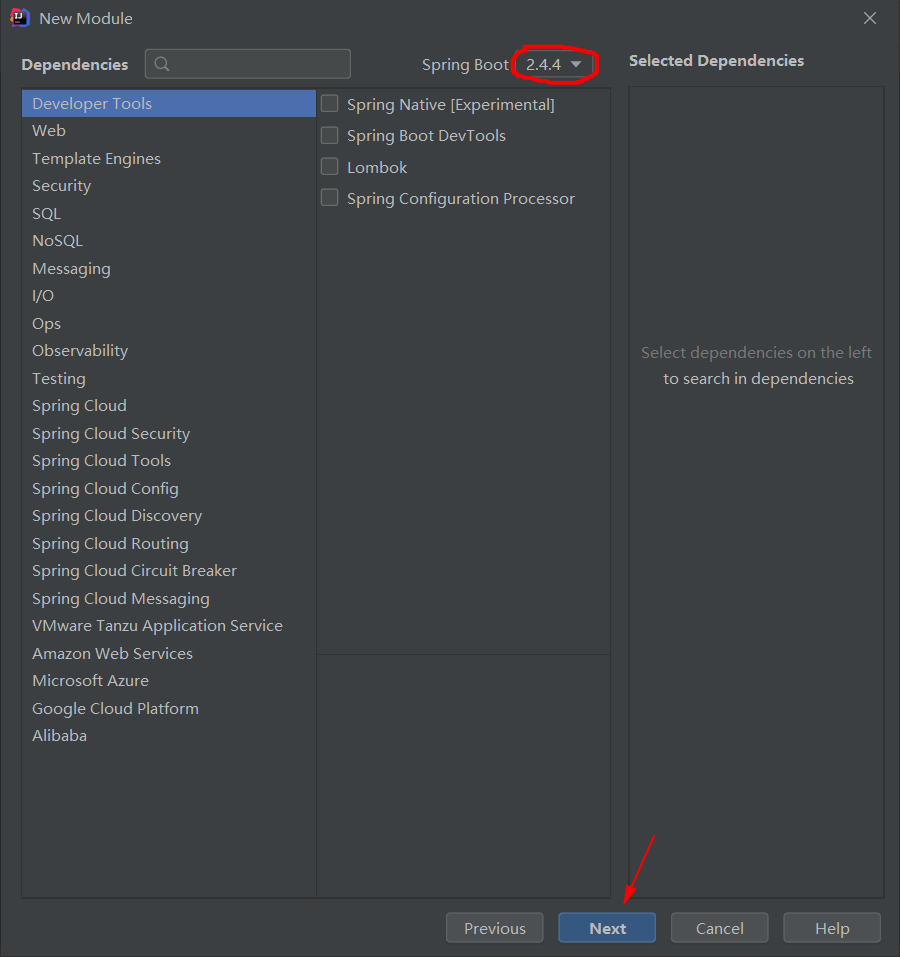Click the Previous button
The image size is (900, 957).
click(494, 927)
